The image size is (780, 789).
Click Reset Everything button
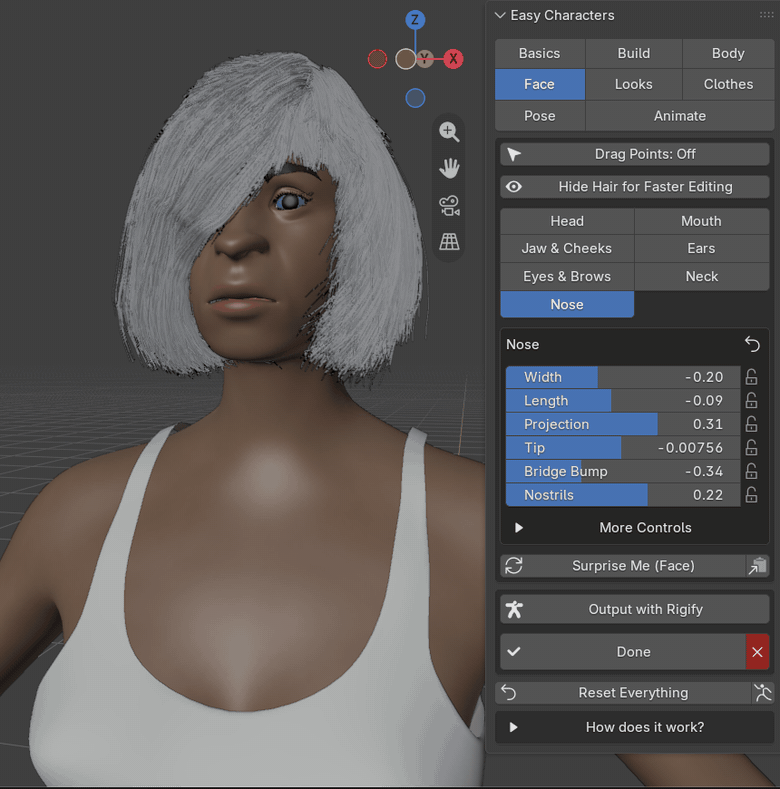point(623,693)
